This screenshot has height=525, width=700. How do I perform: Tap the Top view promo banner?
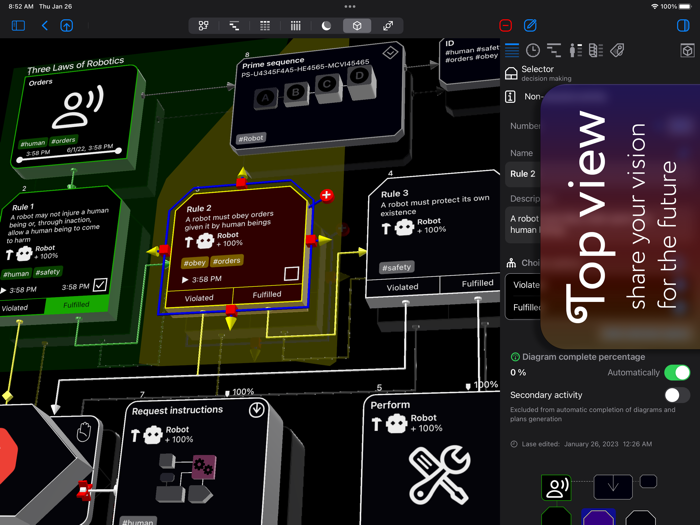click(x=621, y=216)
